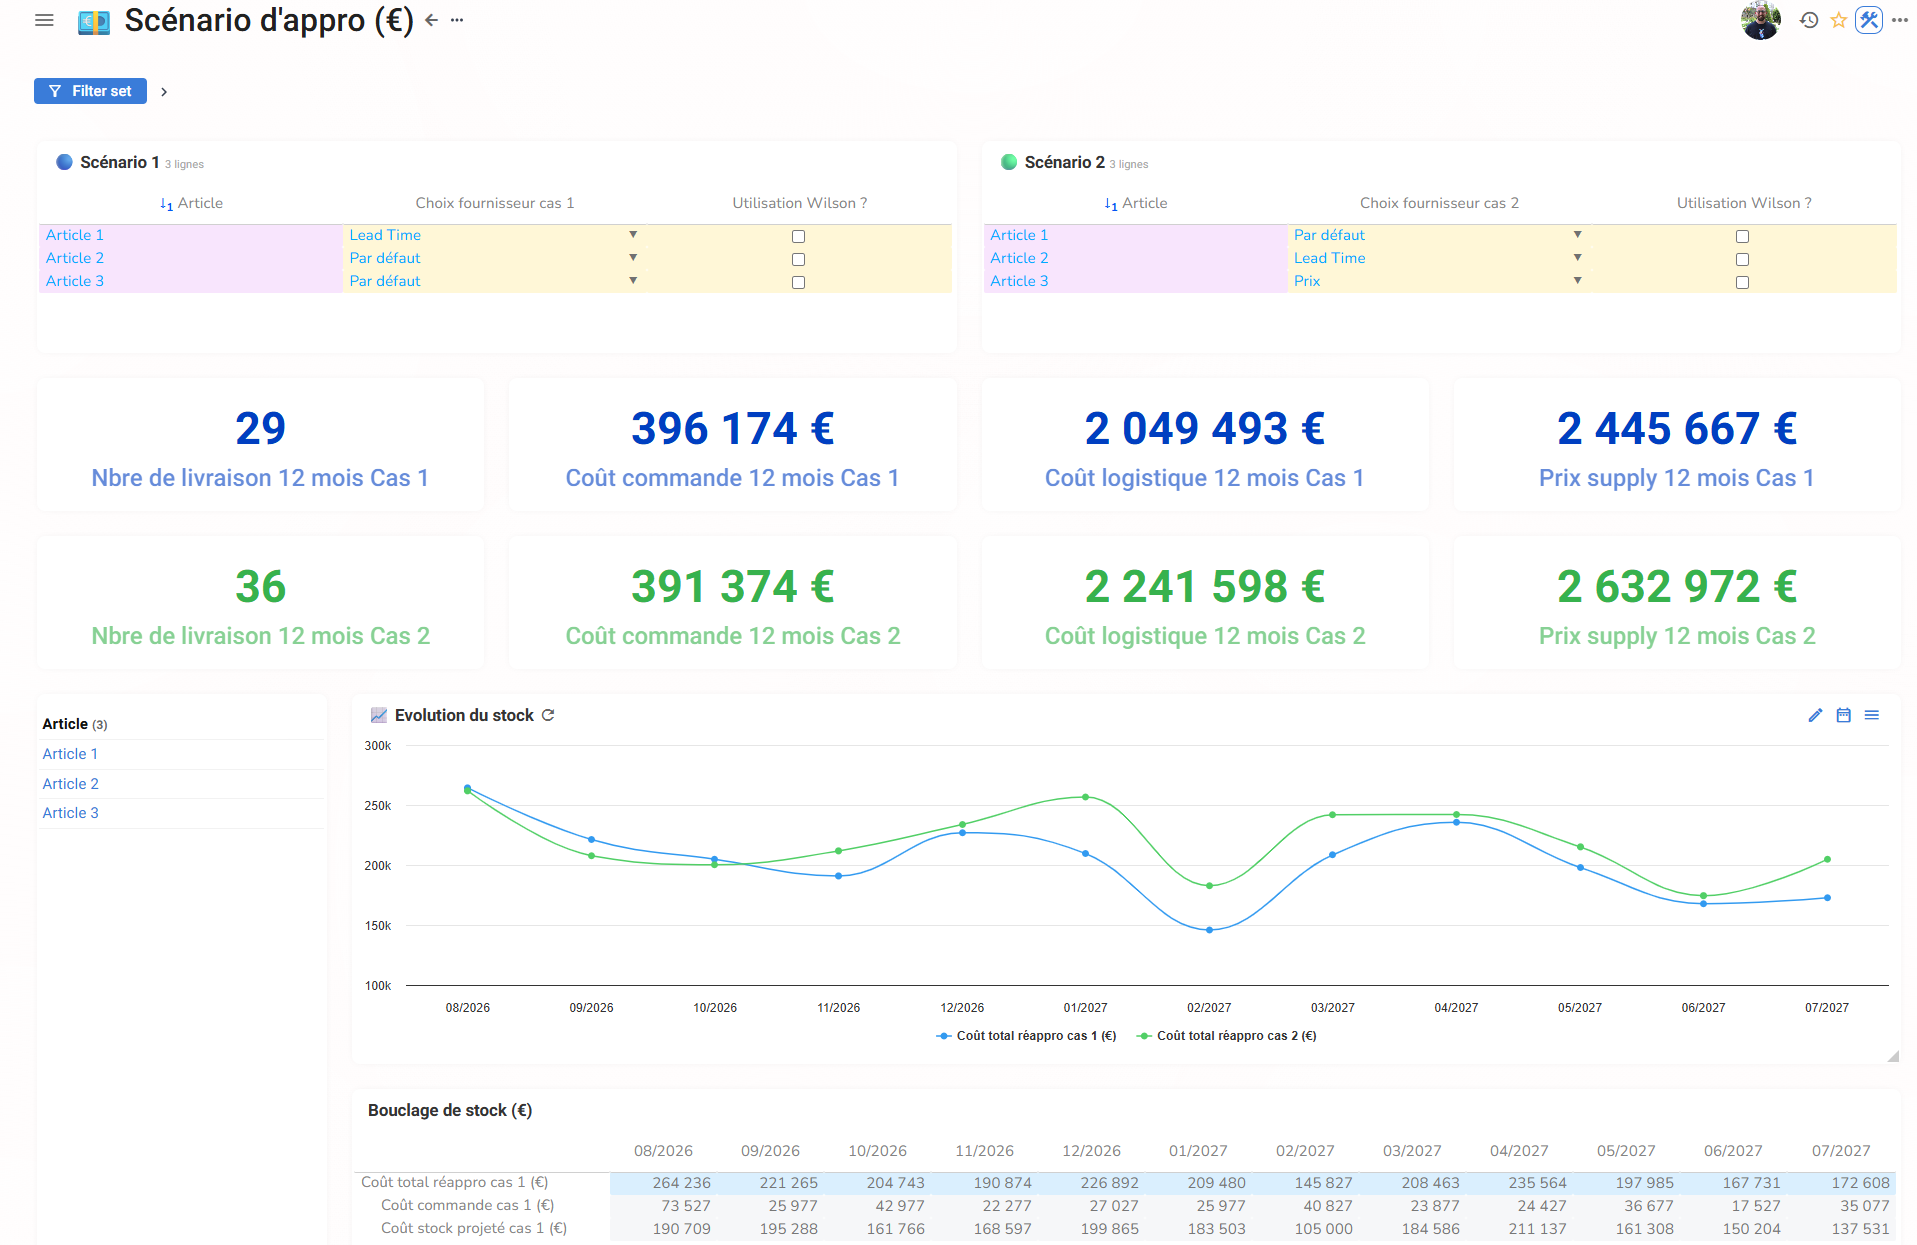Screen dimensions: 1917x1245
Task: Click the Coût total réappro cas 1 (€) table row label
Action: coord(454,1182)
